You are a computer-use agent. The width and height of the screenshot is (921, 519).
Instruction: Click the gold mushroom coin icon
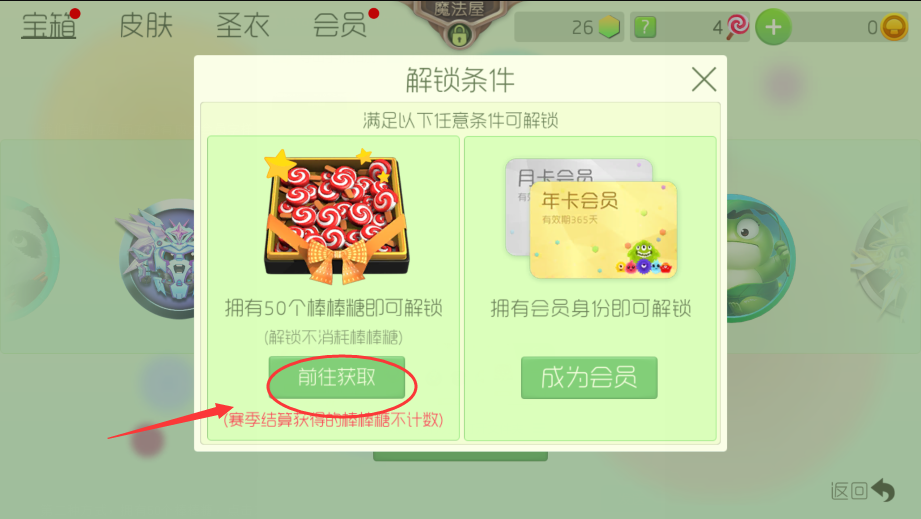893,27
